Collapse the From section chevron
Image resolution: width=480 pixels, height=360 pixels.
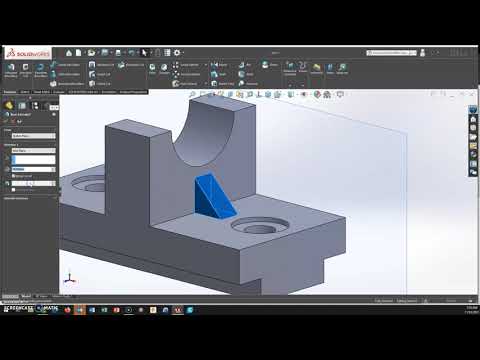pos(54,130)
